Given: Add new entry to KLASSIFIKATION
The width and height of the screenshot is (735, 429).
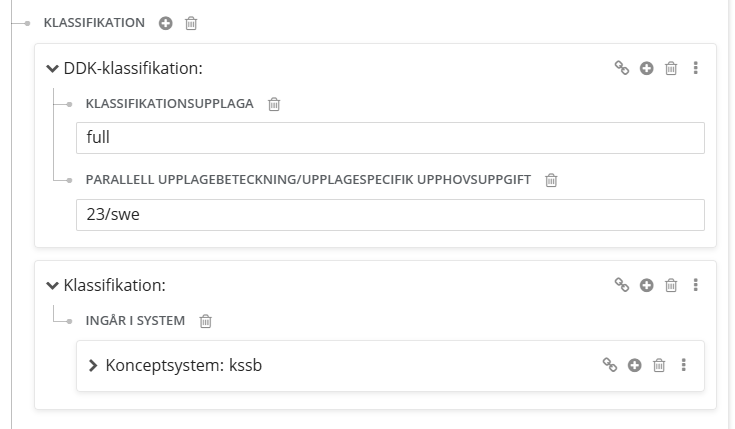Looking at the screenshot, I should (x=165, y=23).
